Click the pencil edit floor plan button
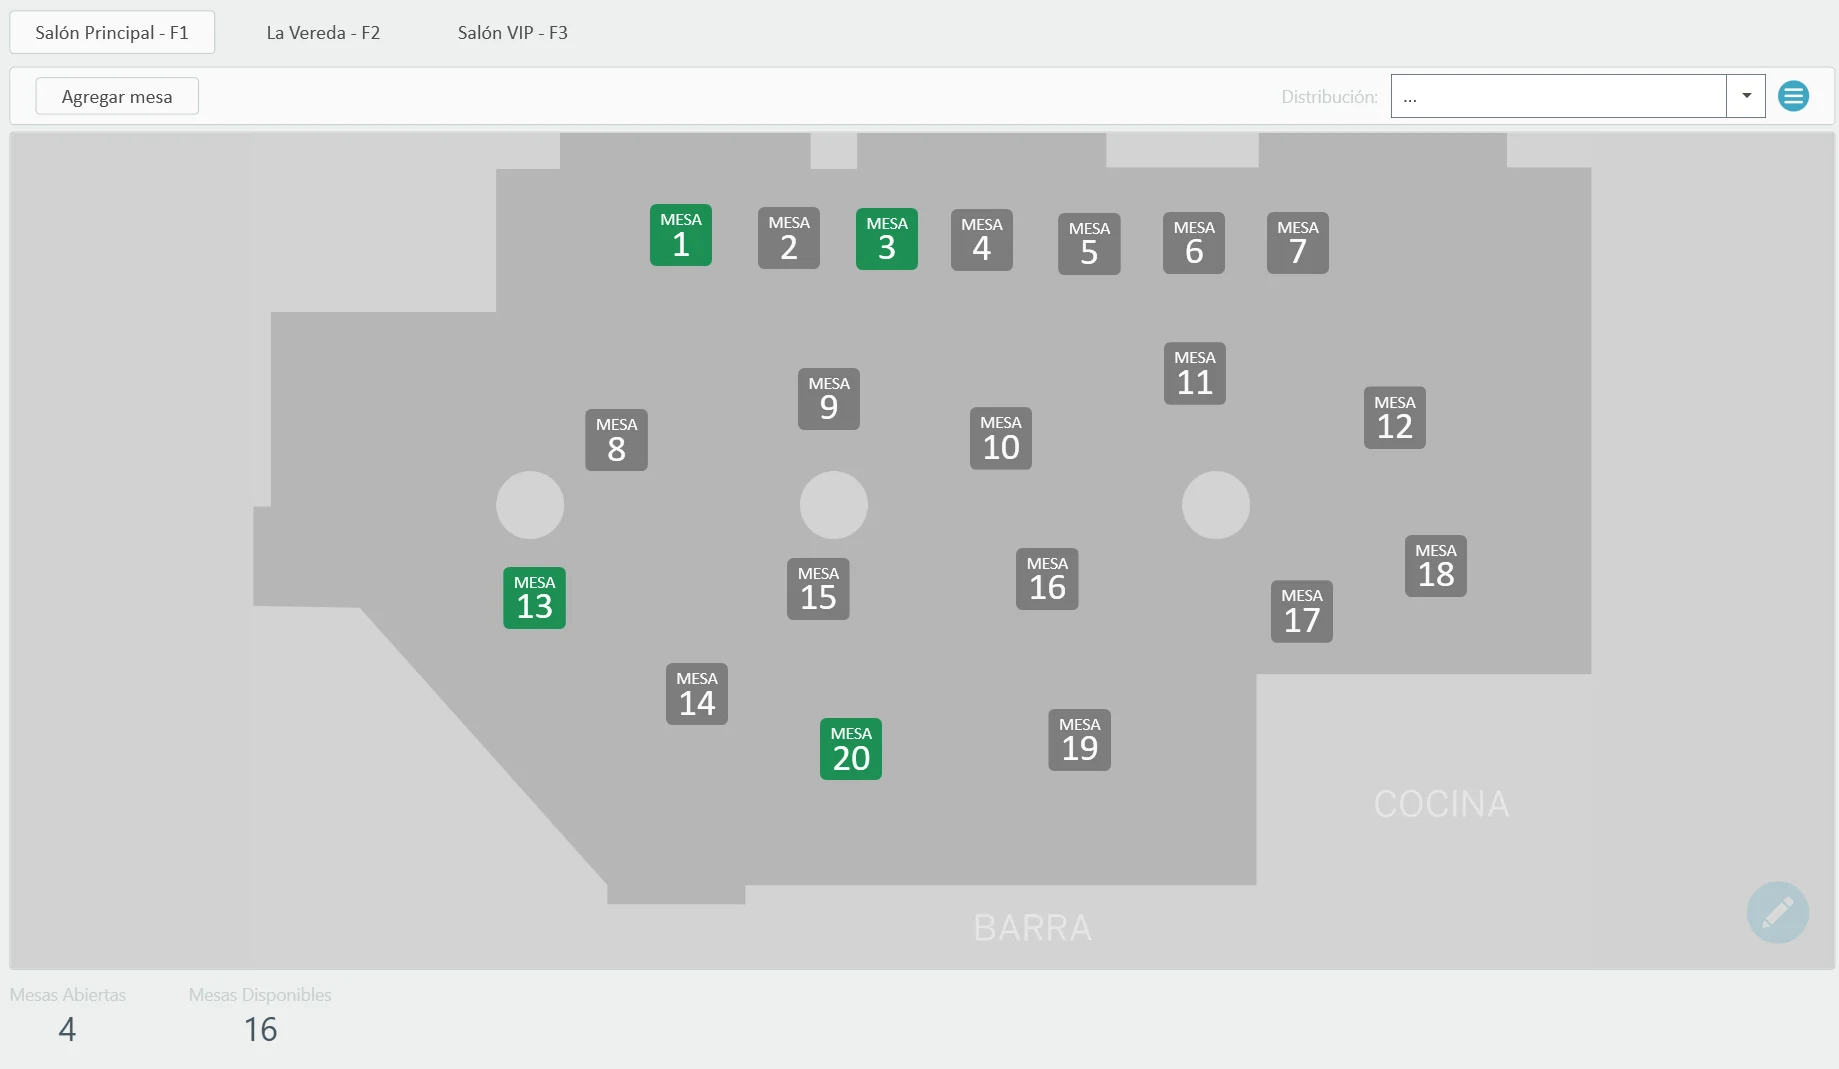The image size is (1839, 1069). [1777, 912]
